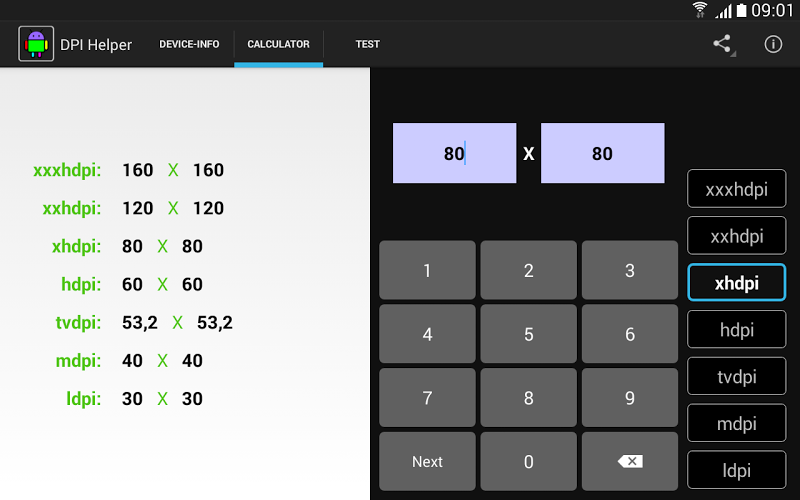
Task: Click the mdpi: result label
Action: pyautogui.click(x=78, y=361)
